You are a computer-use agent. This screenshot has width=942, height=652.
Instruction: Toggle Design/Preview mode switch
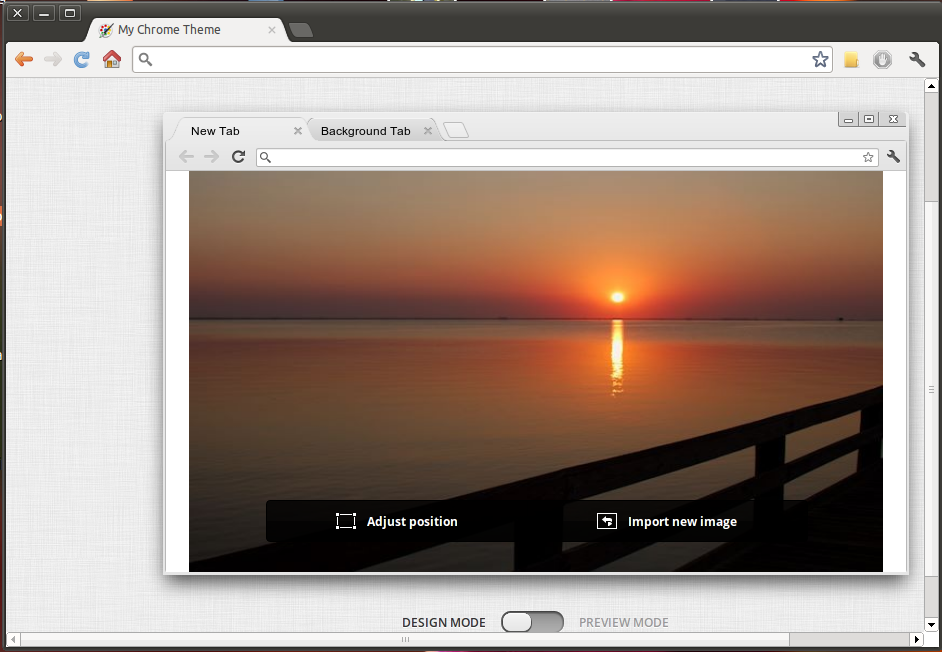coord(532,622)
